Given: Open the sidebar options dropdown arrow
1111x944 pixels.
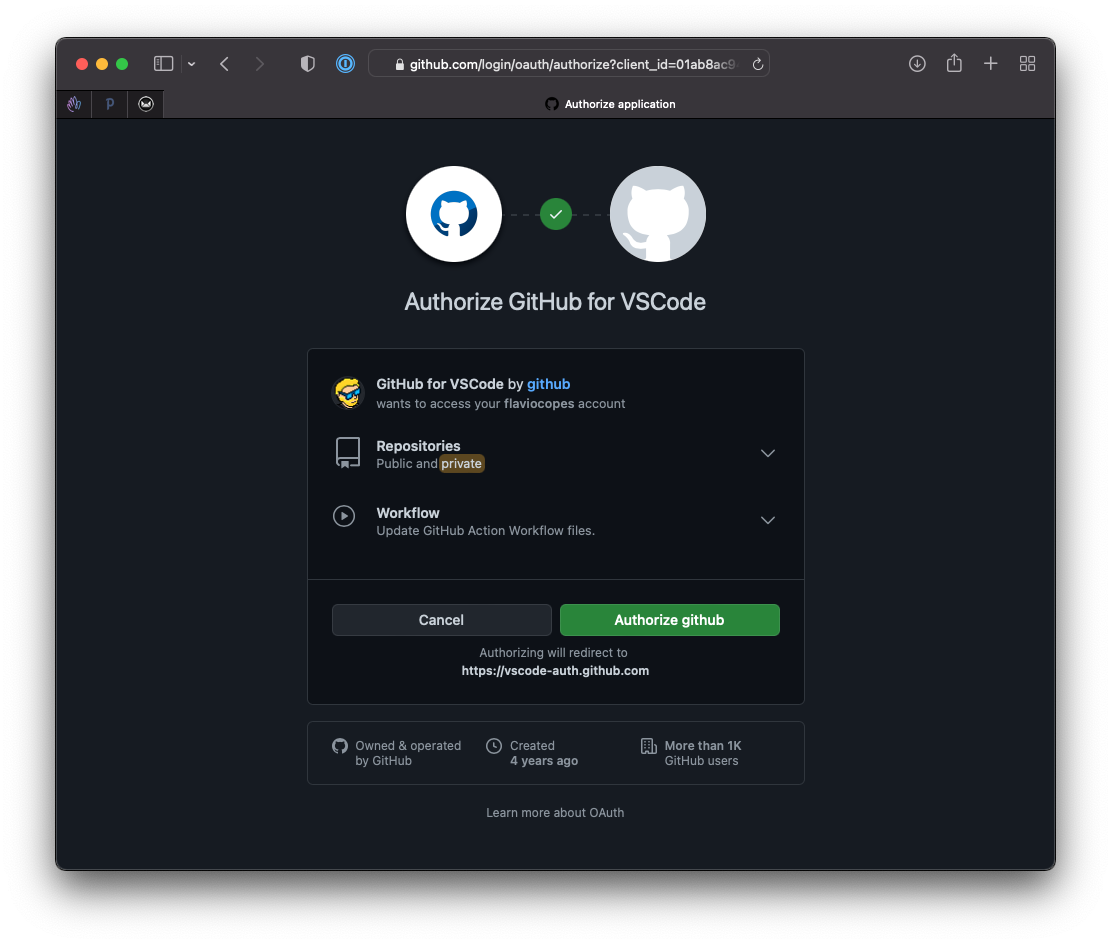Looking at the screenshot, I should [191, 64].
